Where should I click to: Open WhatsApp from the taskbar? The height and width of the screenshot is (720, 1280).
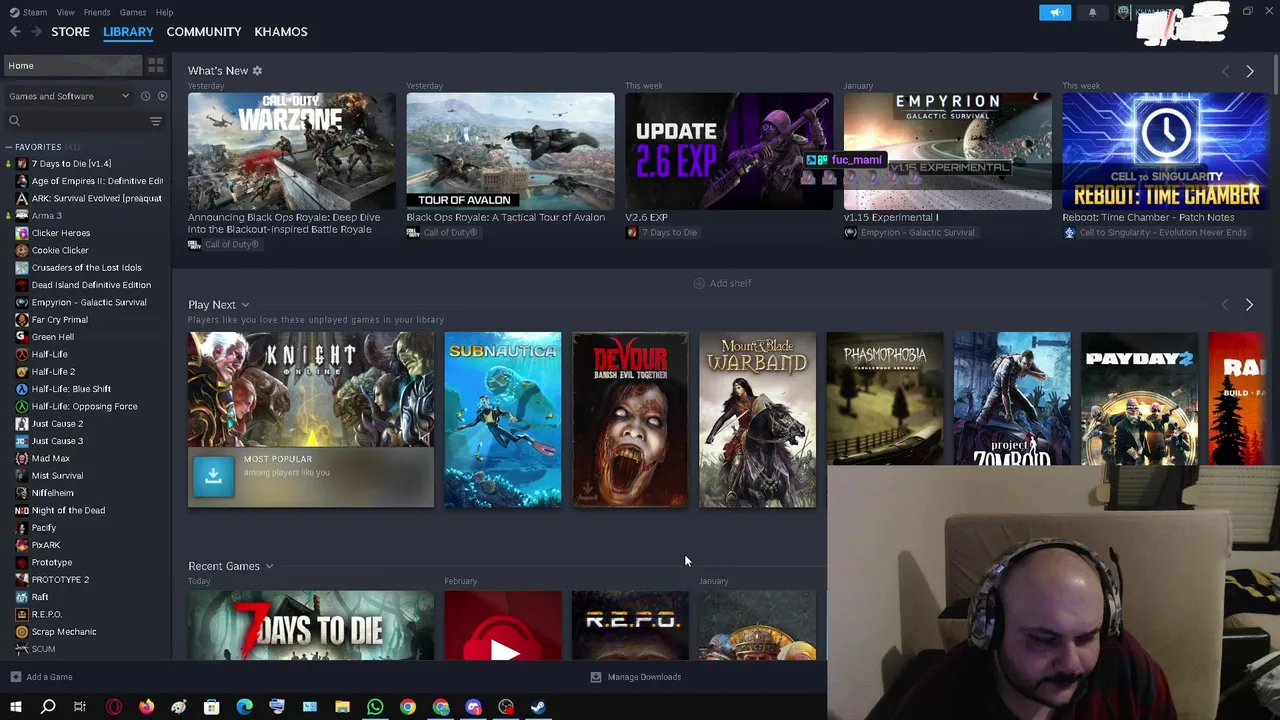tap(375, 707)
